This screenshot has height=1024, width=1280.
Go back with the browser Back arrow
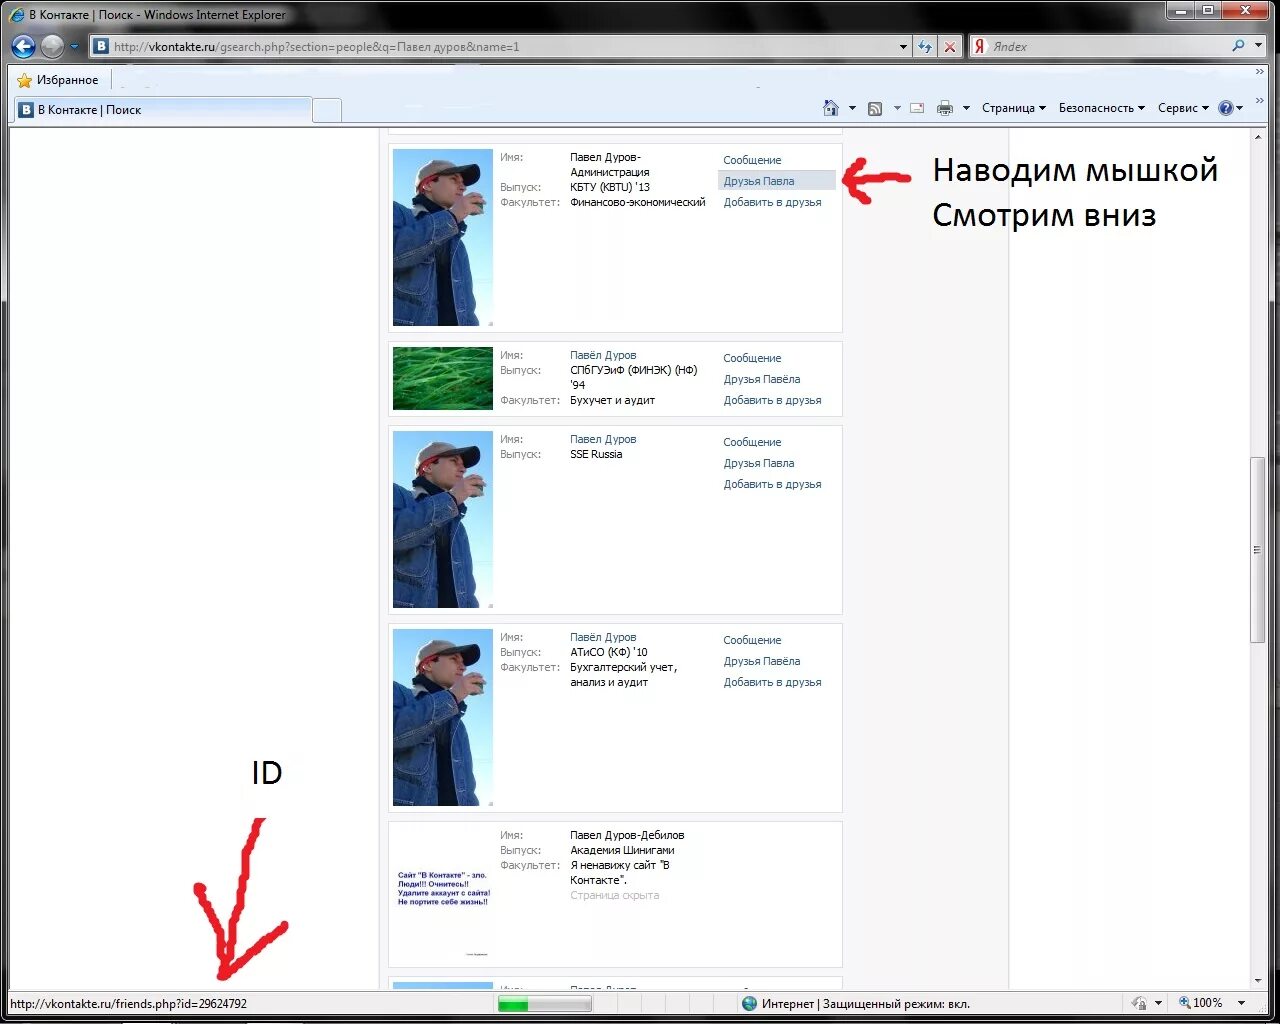point(23,46)
